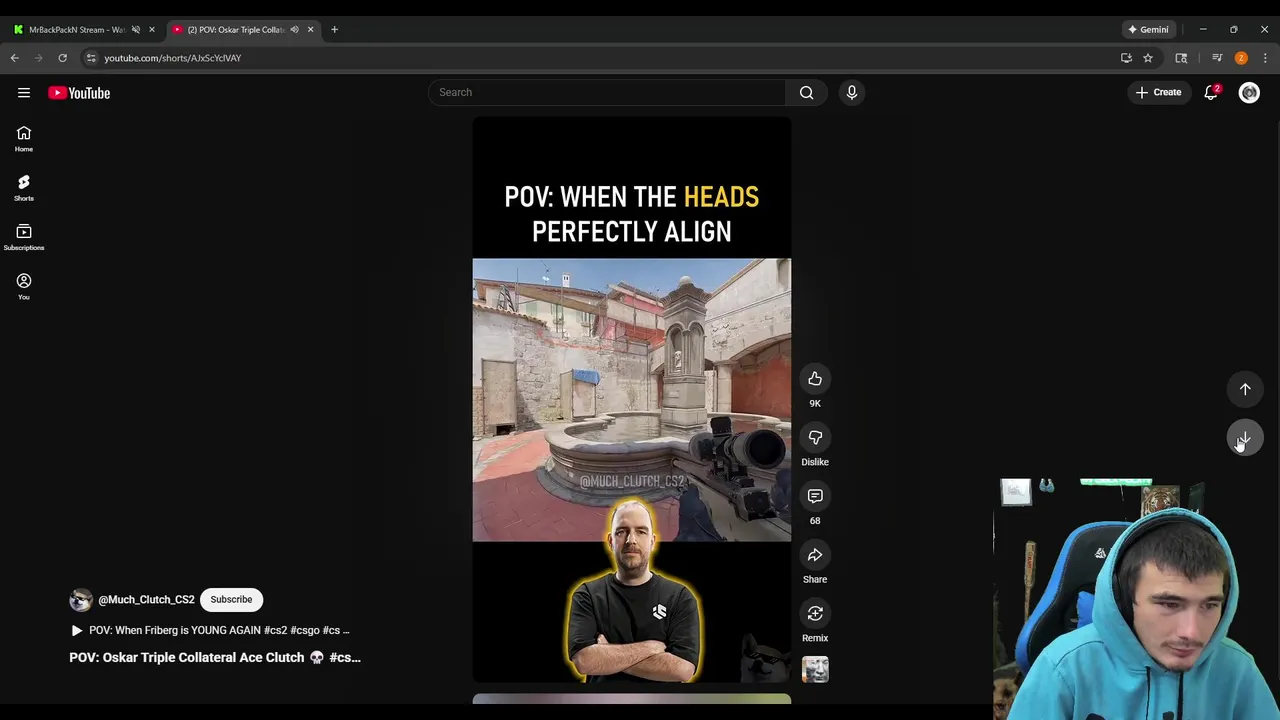The image size is (1280, 720).
Task: Bookmark this page with star icon
Action: (1148, 58)
